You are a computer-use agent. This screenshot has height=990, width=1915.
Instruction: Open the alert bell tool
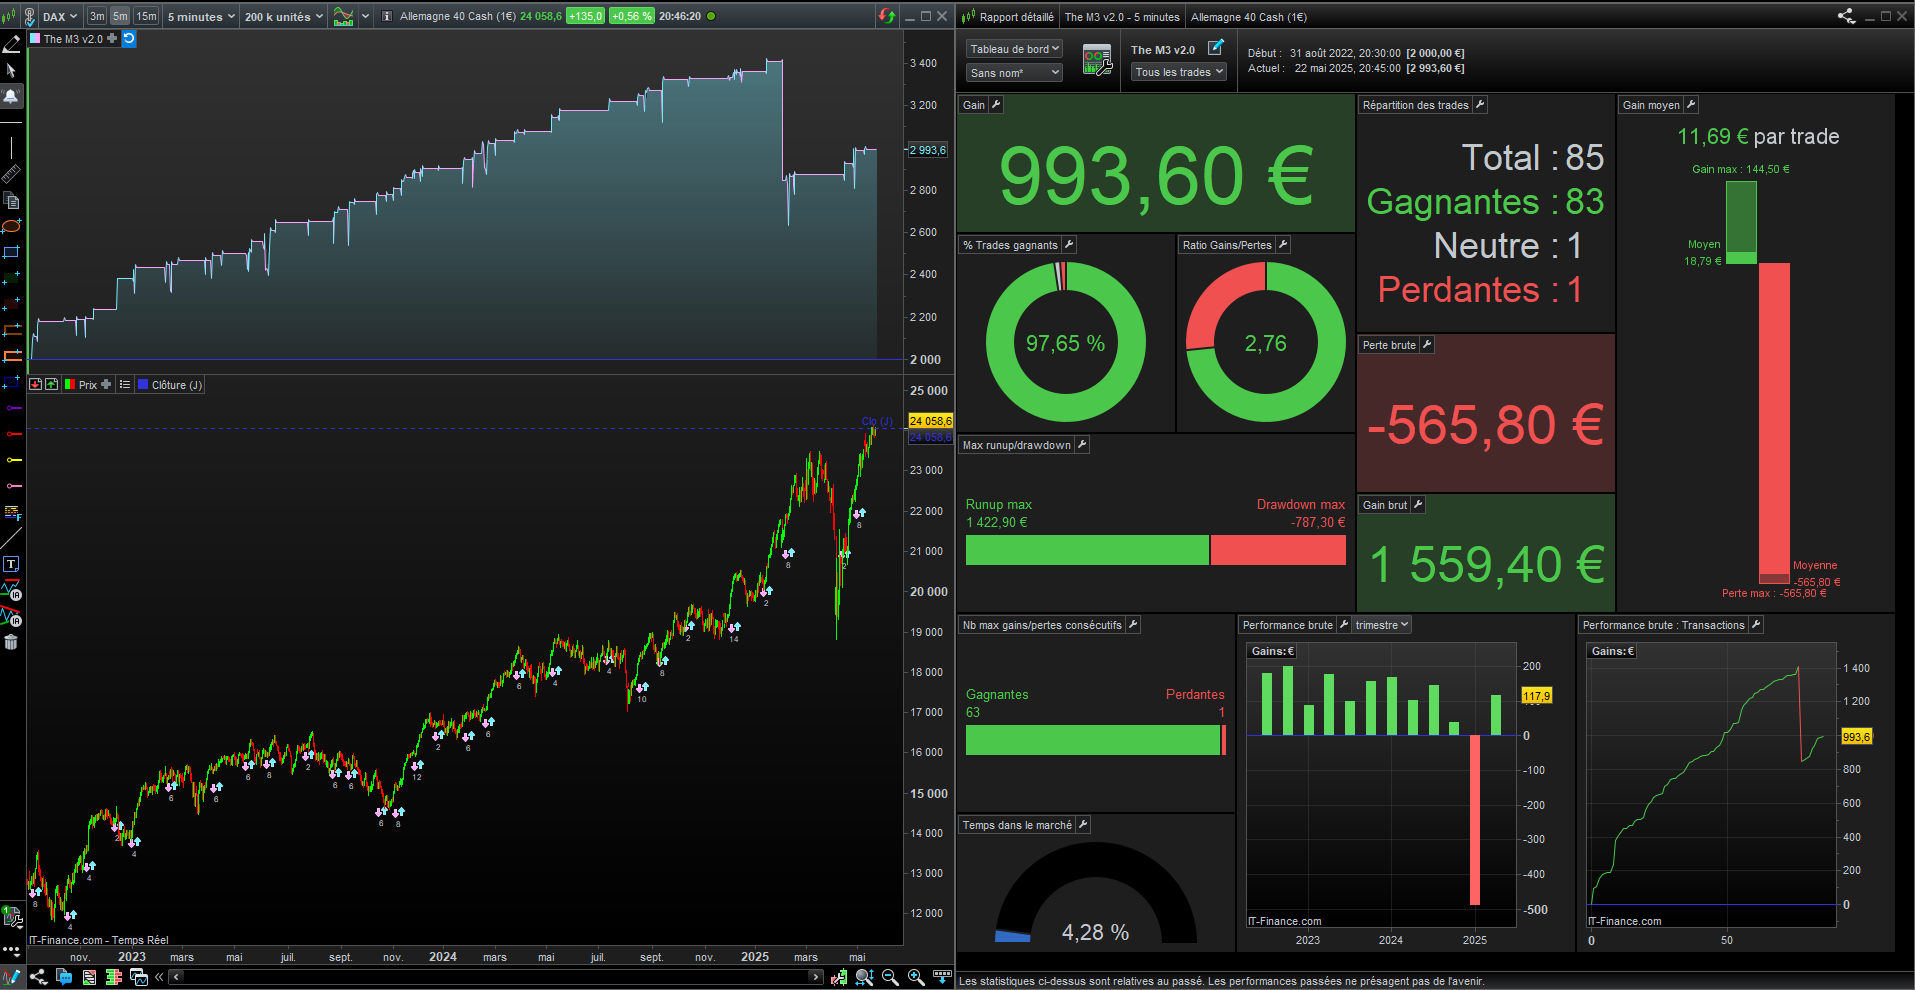pos(11,96)
